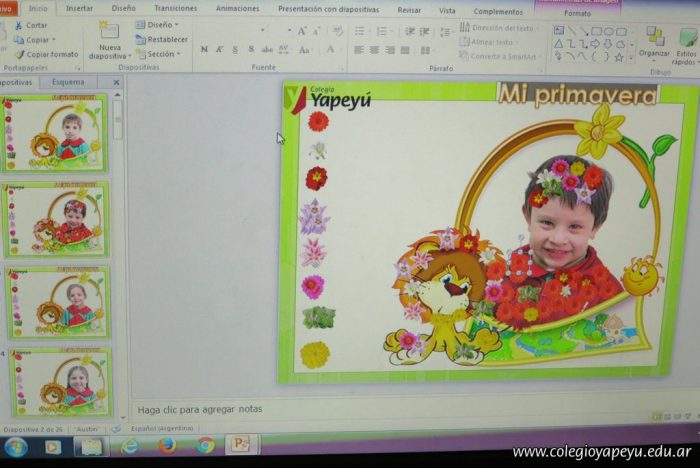This screenshot has width=700, height=468.
Task: Click the Chrome icon in taskbar
Action: [205, 446]
